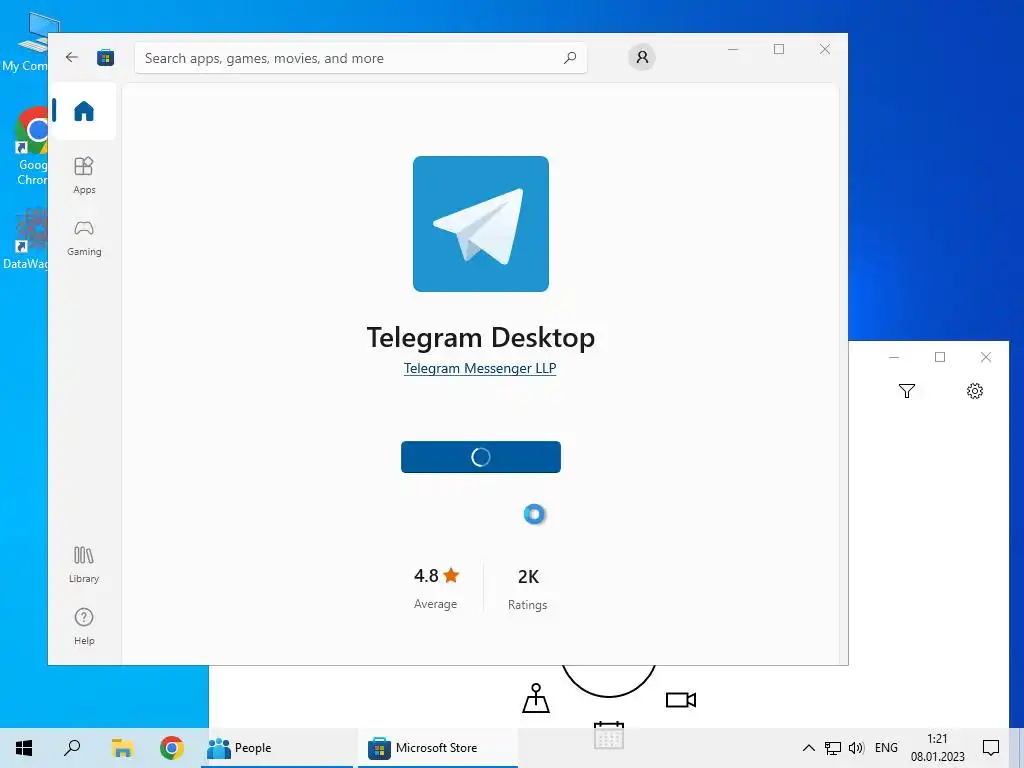Maximize the People window
1024x768 pixels.
coord(940,357)
